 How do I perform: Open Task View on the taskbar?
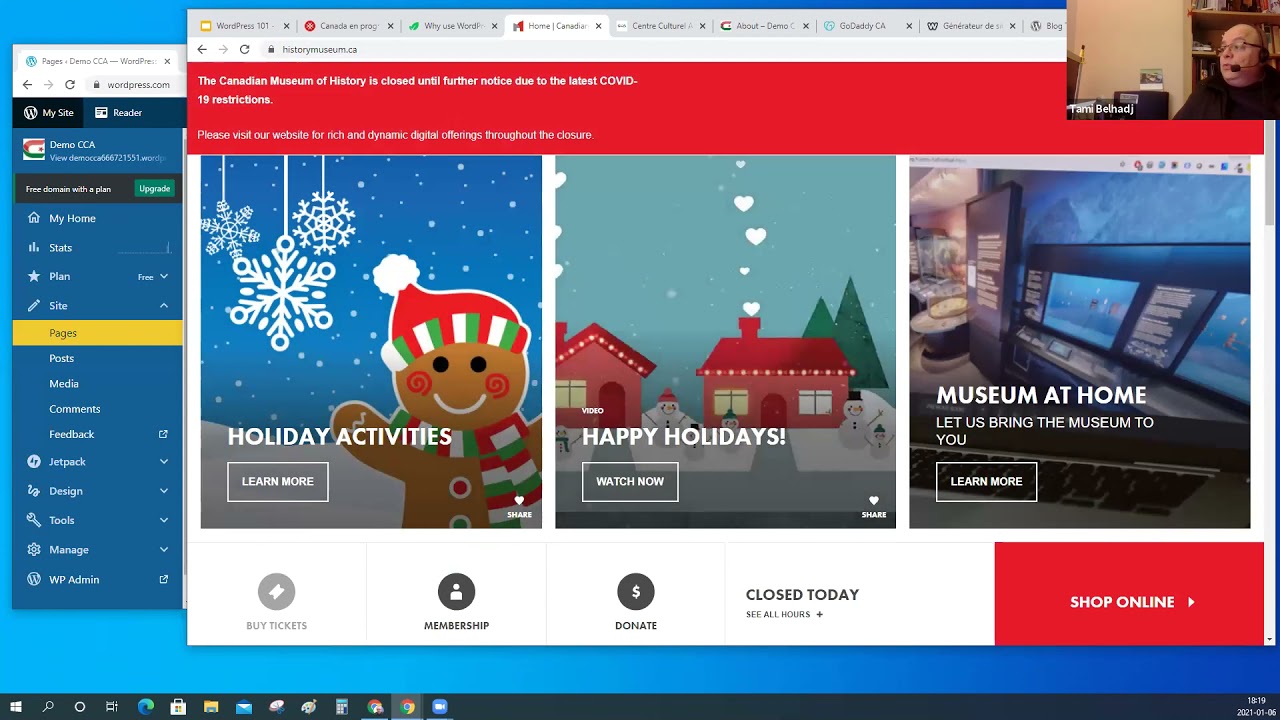pyautogui.click(x=112, y=707)
